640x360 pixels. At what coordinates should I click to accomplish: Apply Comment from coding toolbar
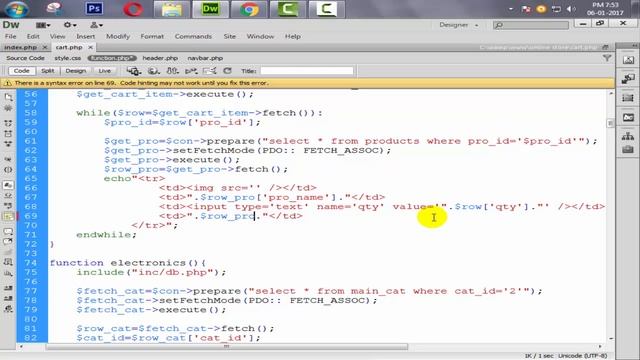(x=8, y=231)
